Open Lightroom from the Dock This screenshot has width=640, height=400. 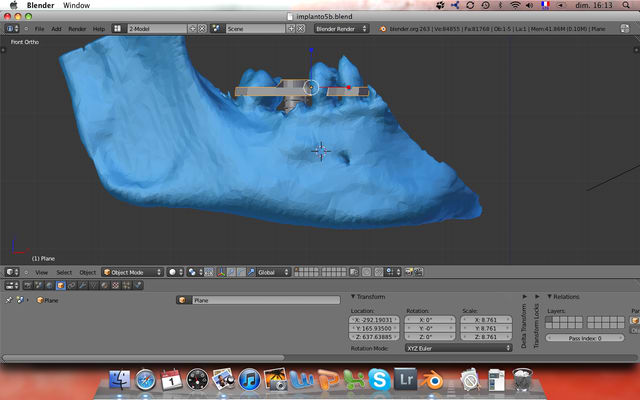408,380
